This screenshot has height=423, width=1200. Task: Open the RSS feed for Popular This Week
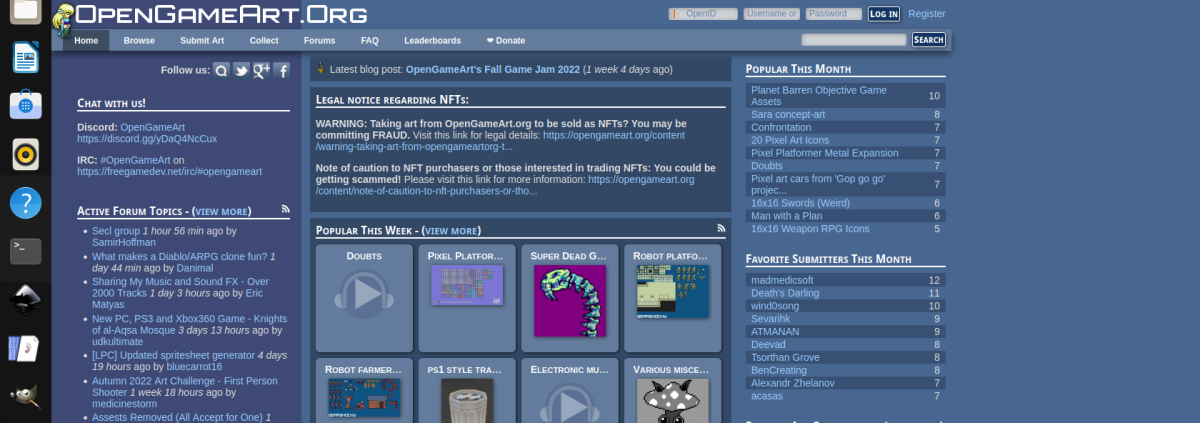click(722, 229)
